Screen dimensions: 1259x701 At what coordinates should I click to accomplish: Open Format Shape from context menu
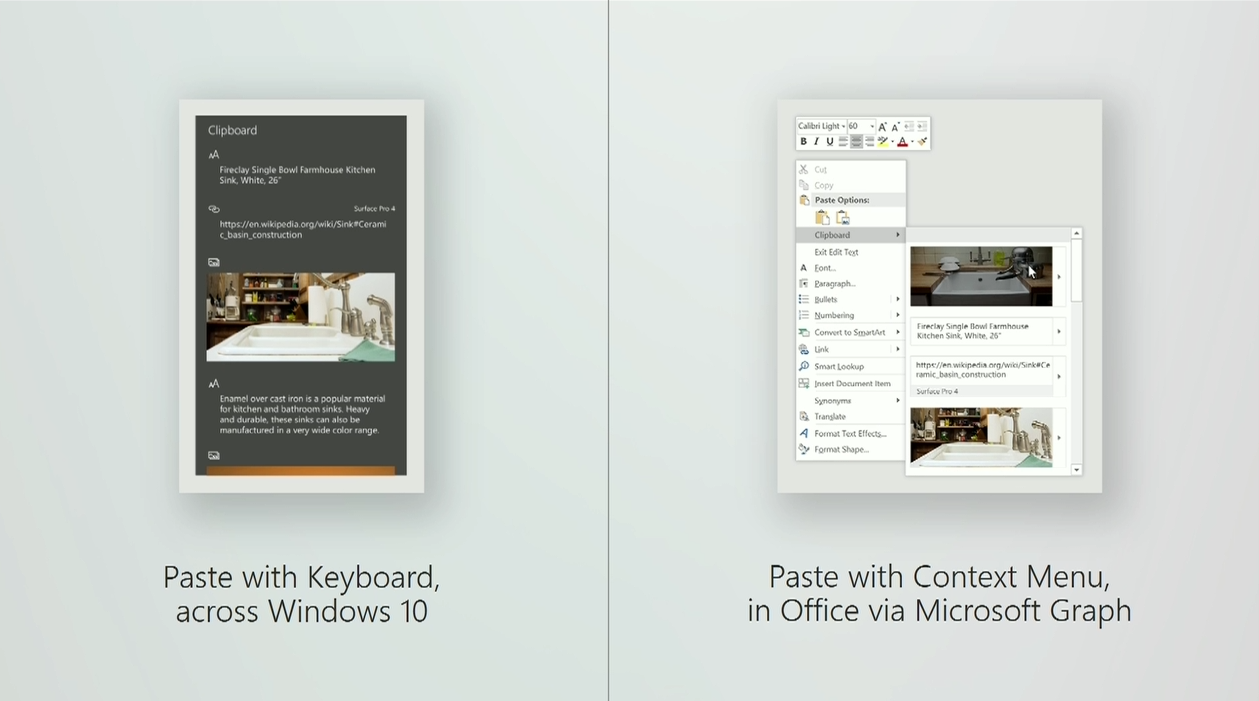point(841,450)
